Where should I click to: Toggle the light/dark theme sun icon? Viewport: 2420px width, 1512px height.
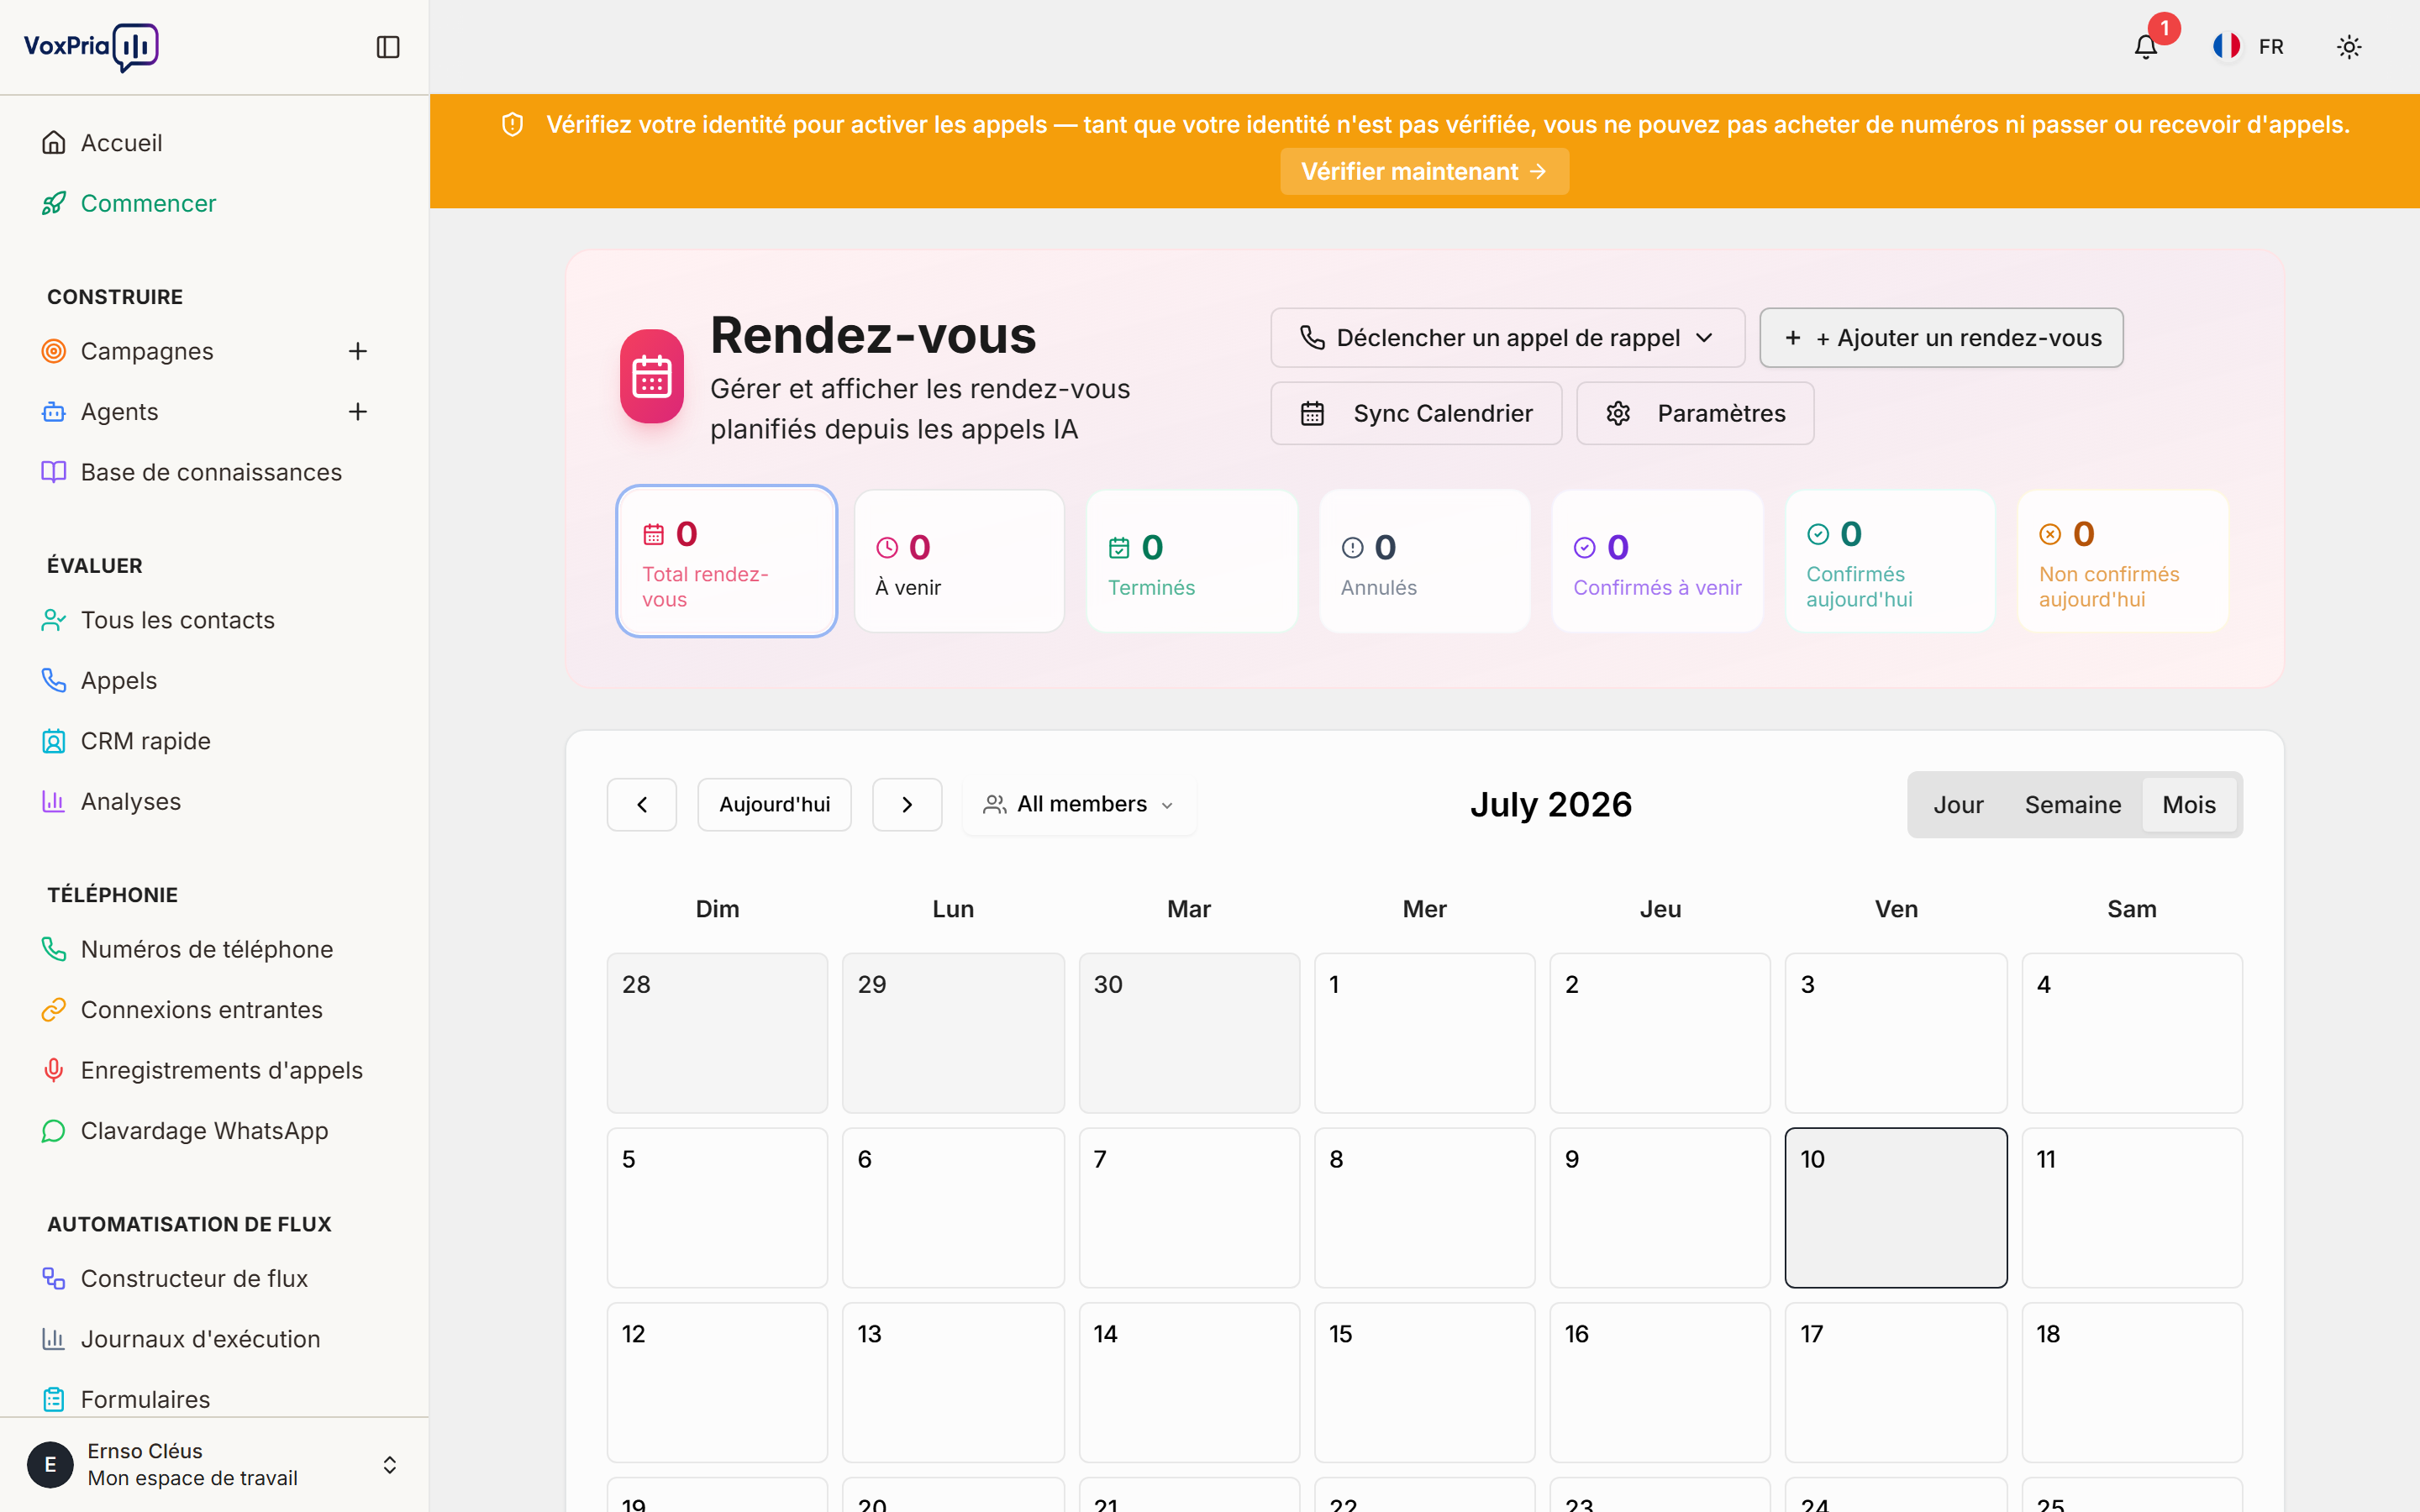coord(2349,47)
